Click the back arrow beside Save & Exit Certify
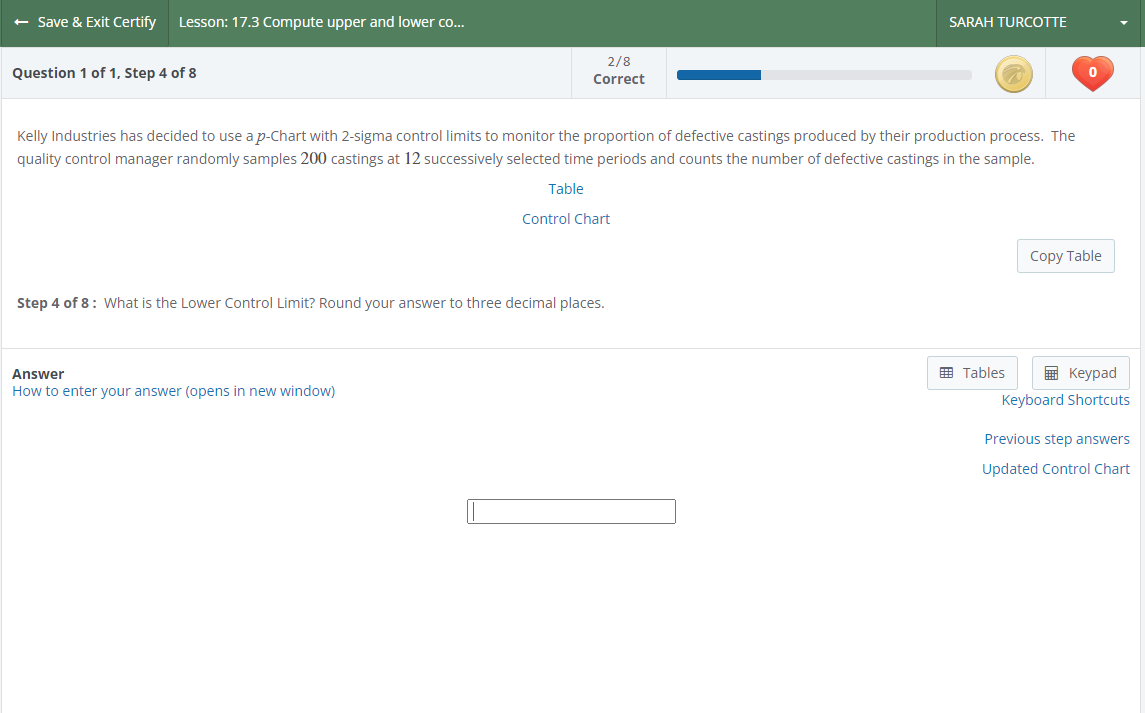 point(22,21)
